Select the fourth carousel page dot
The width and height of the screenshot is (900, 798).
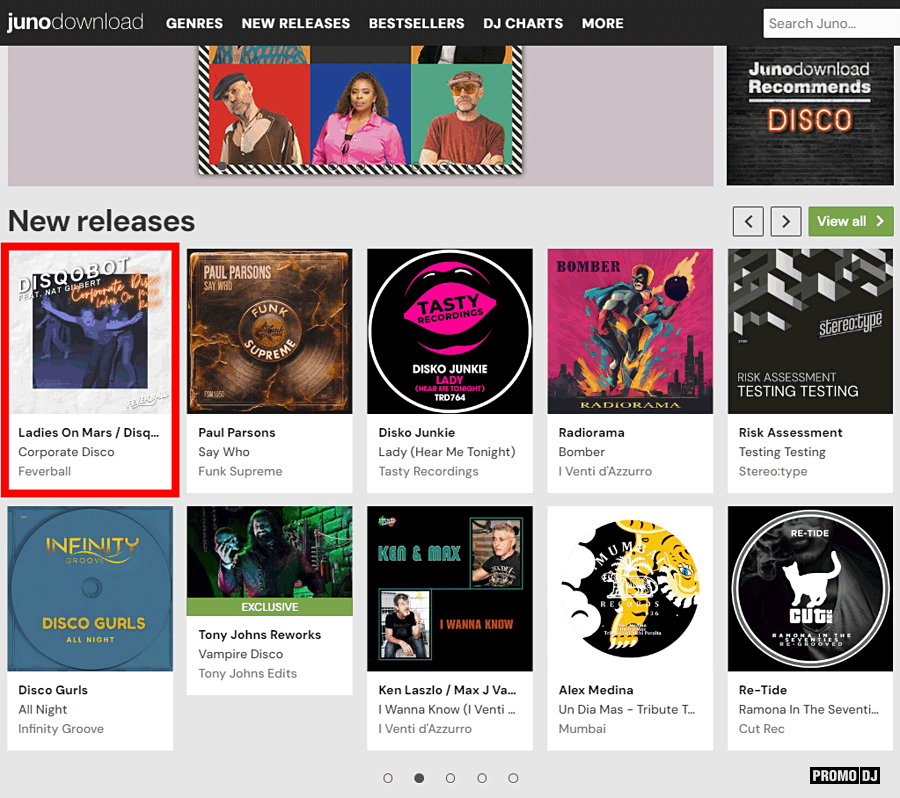point(482,778)
